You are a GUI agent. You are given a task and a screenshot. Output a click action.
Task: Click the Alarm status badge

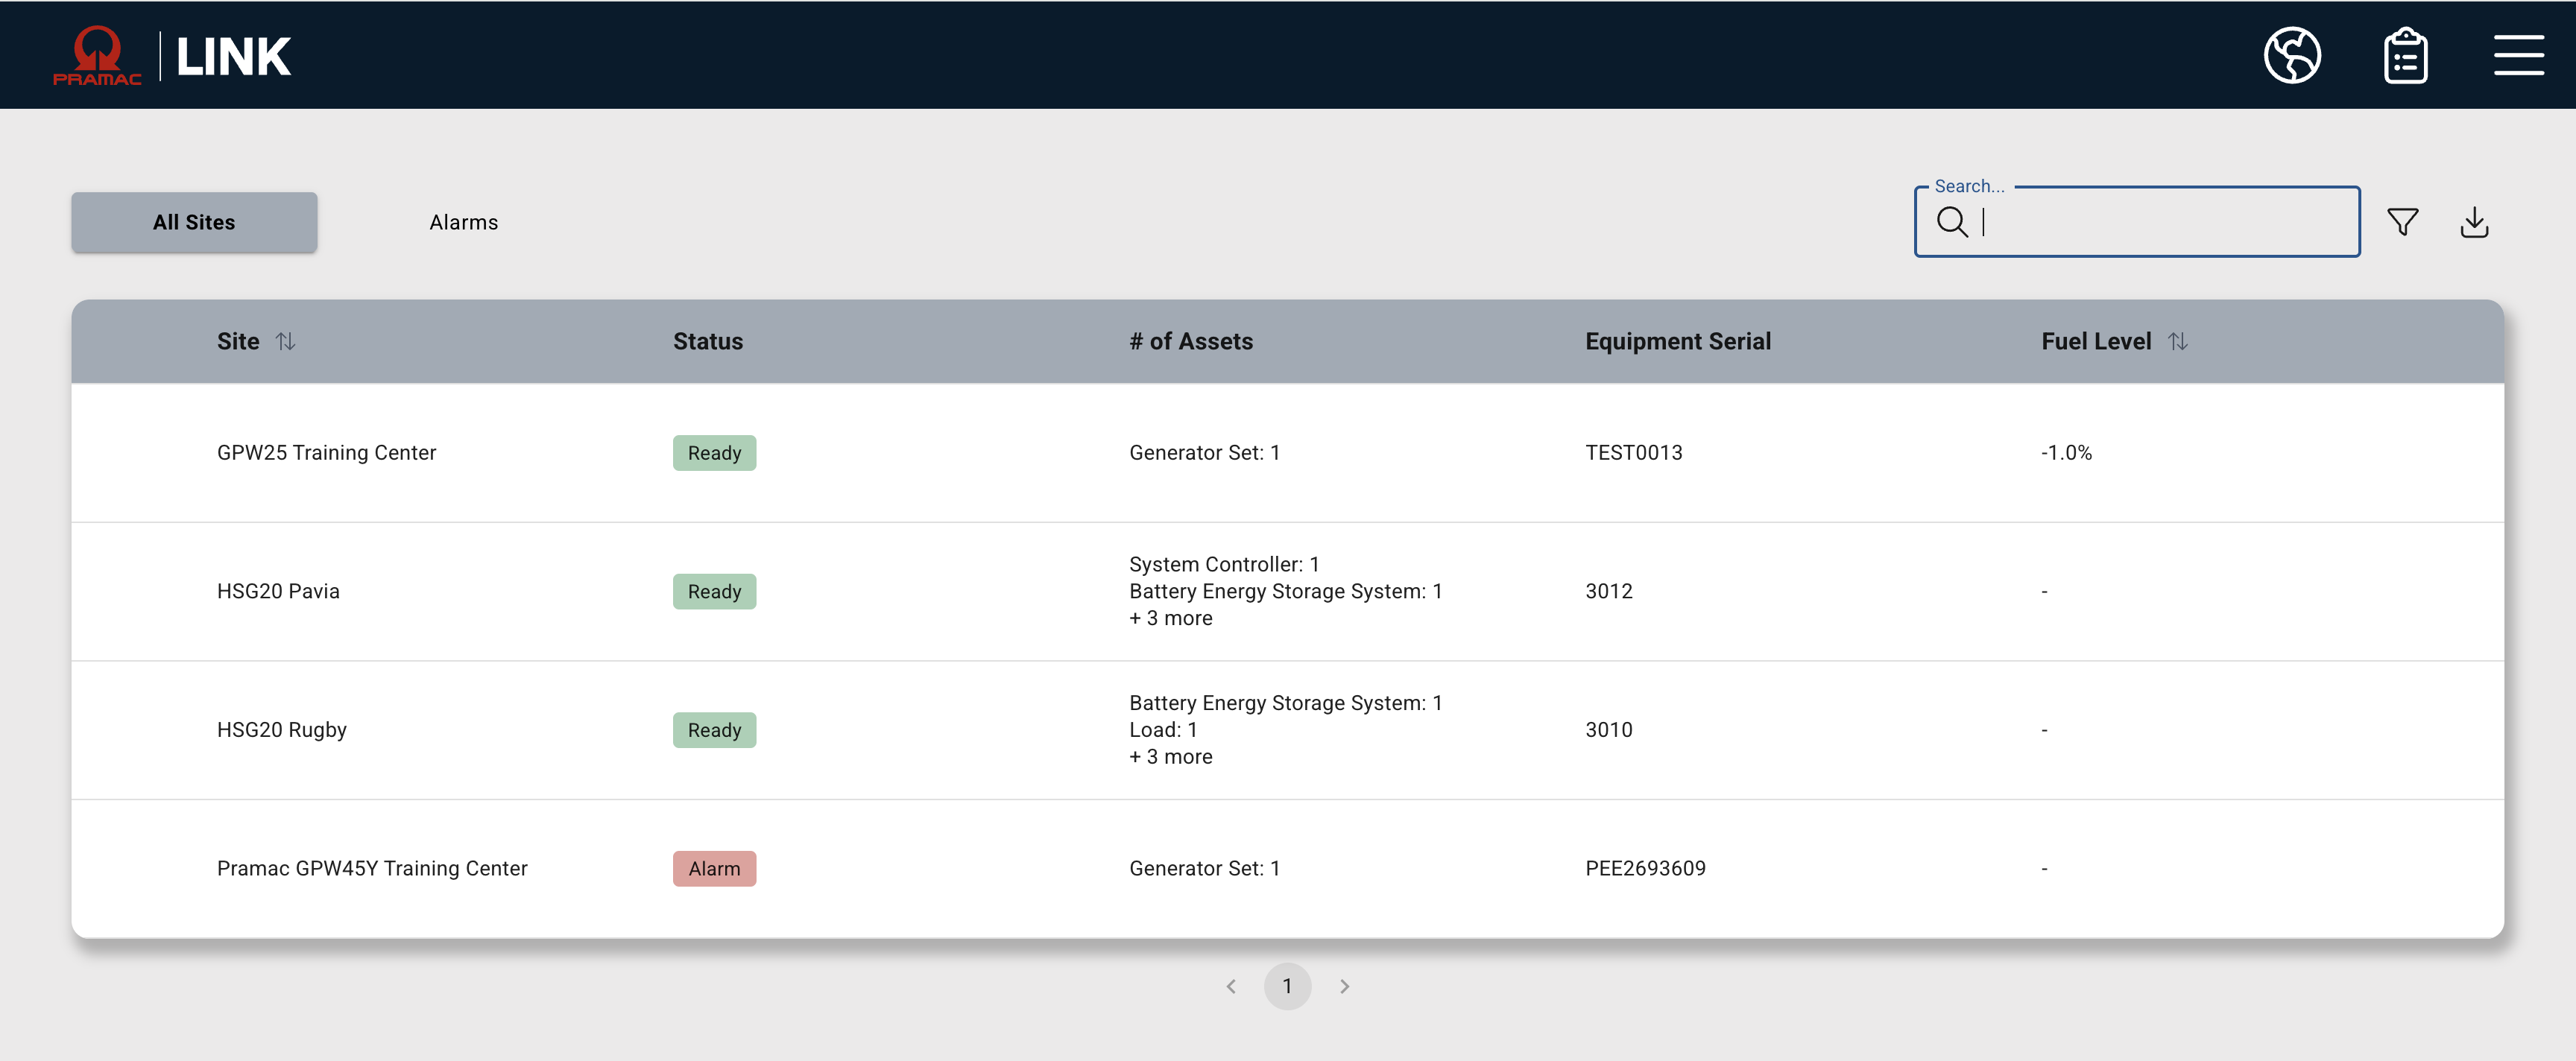point(714,868)
